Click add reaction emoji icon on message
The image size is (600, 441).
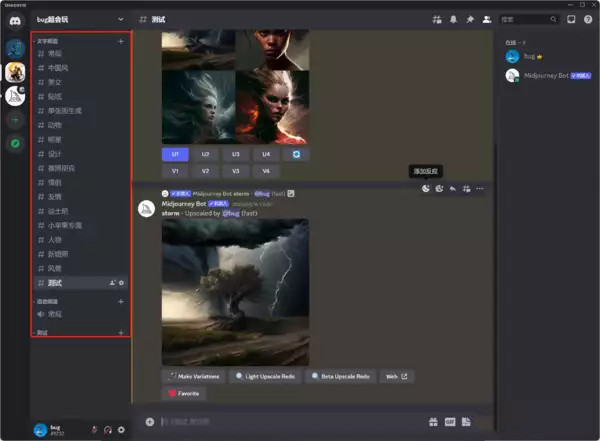point(426,188)
